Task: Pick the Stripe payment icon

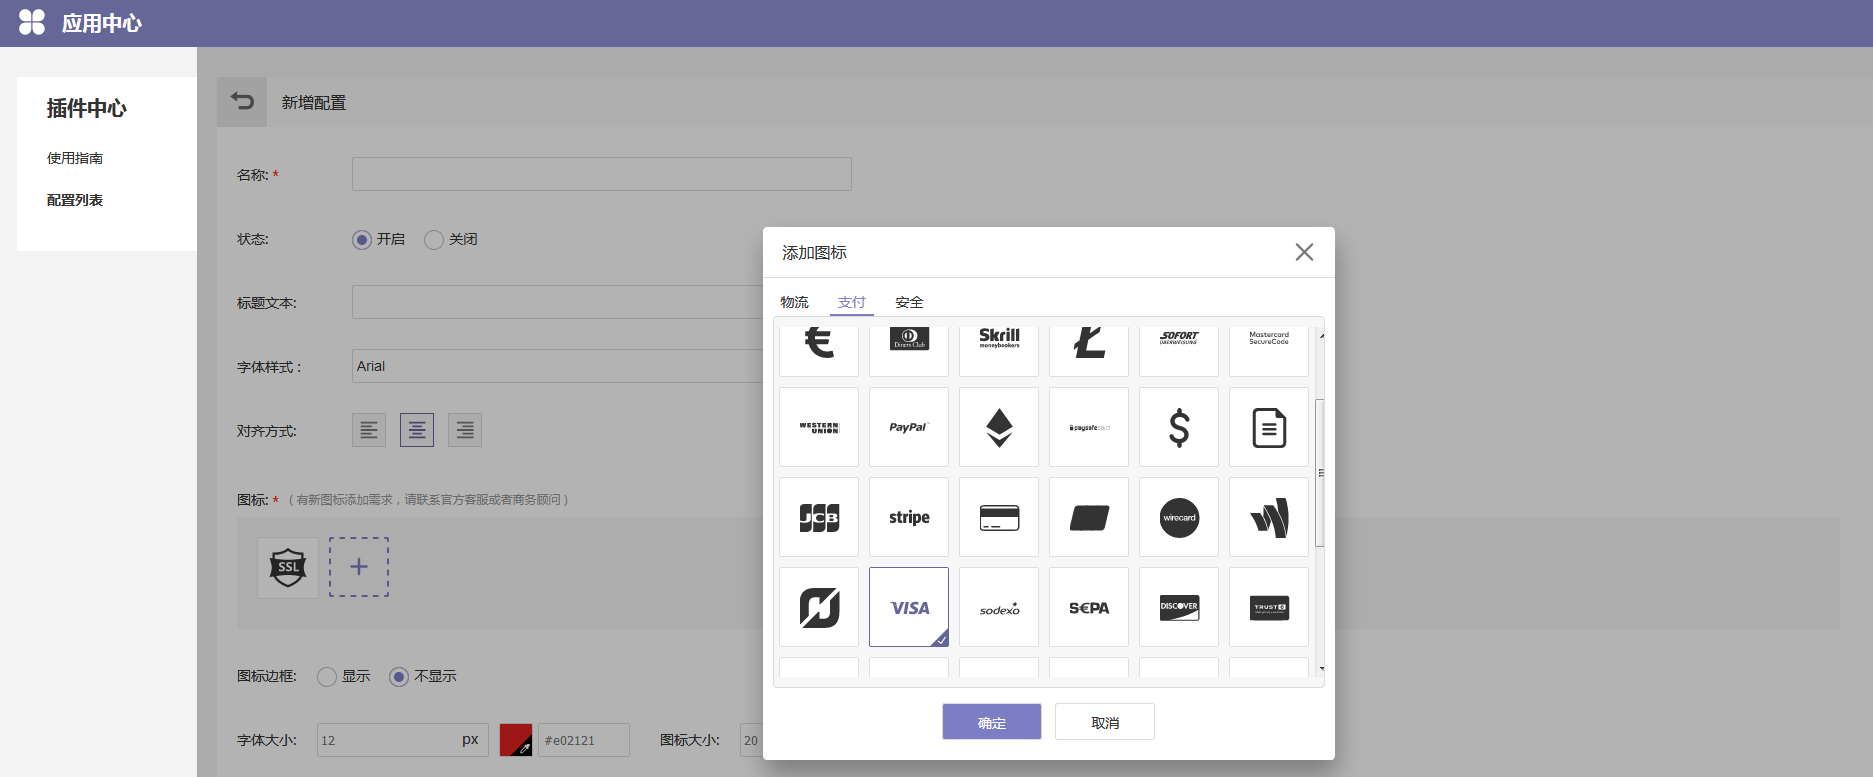Action: pos(909,517)
